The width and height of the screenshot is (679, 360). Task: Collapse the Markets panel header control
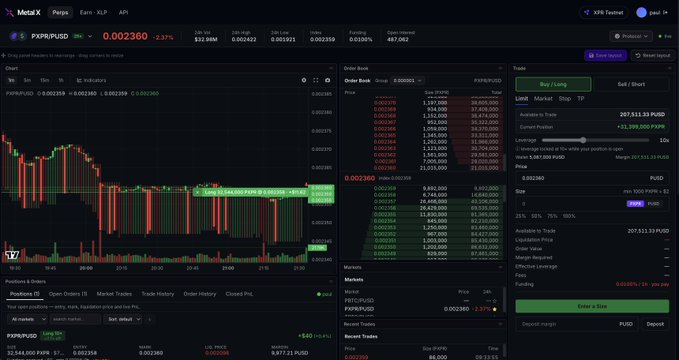click(x=500, y=267)
